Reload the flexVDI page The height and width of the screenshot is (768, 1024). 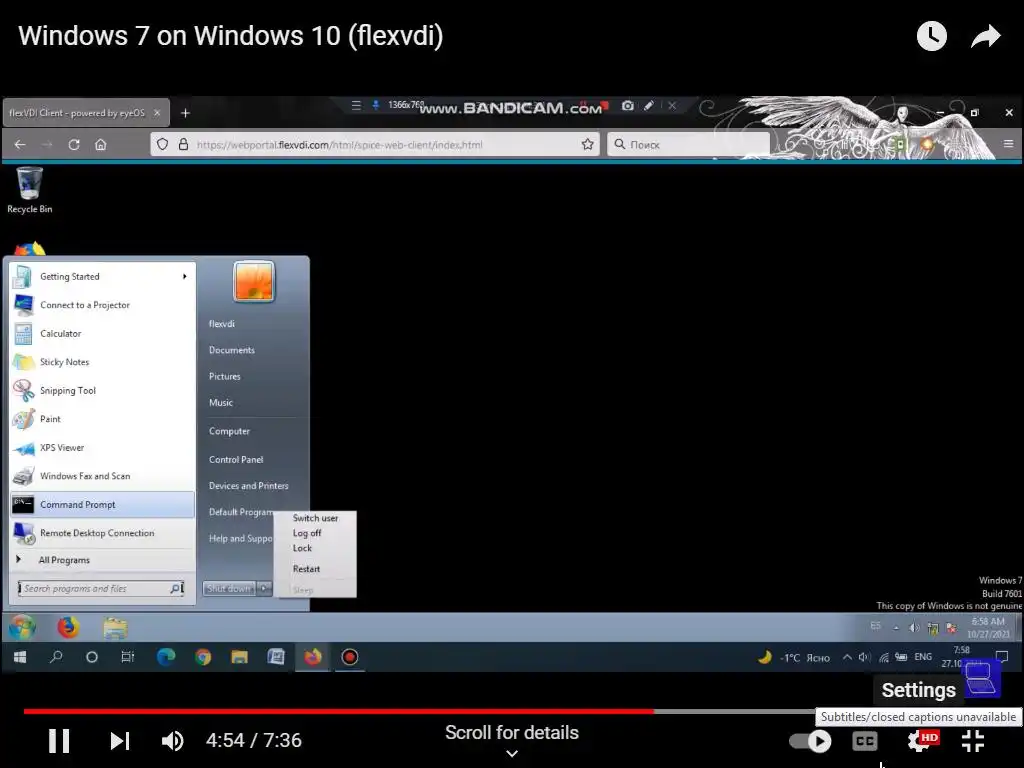74,144
